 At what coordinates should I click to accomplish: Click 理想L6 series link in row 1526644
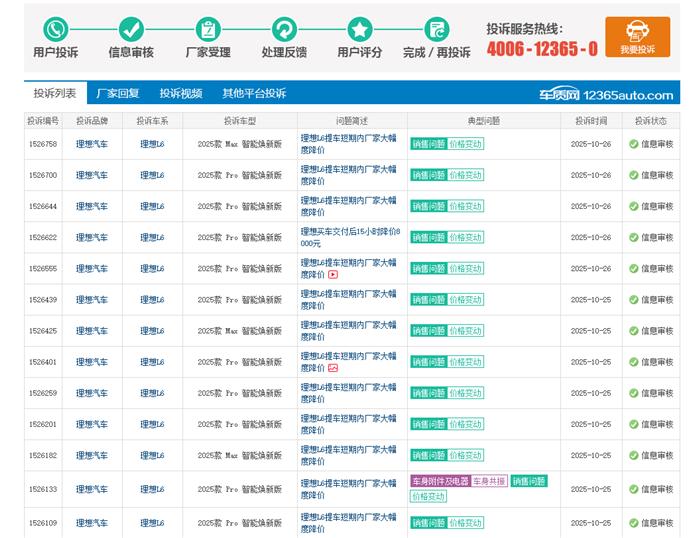tap(152, 206)
